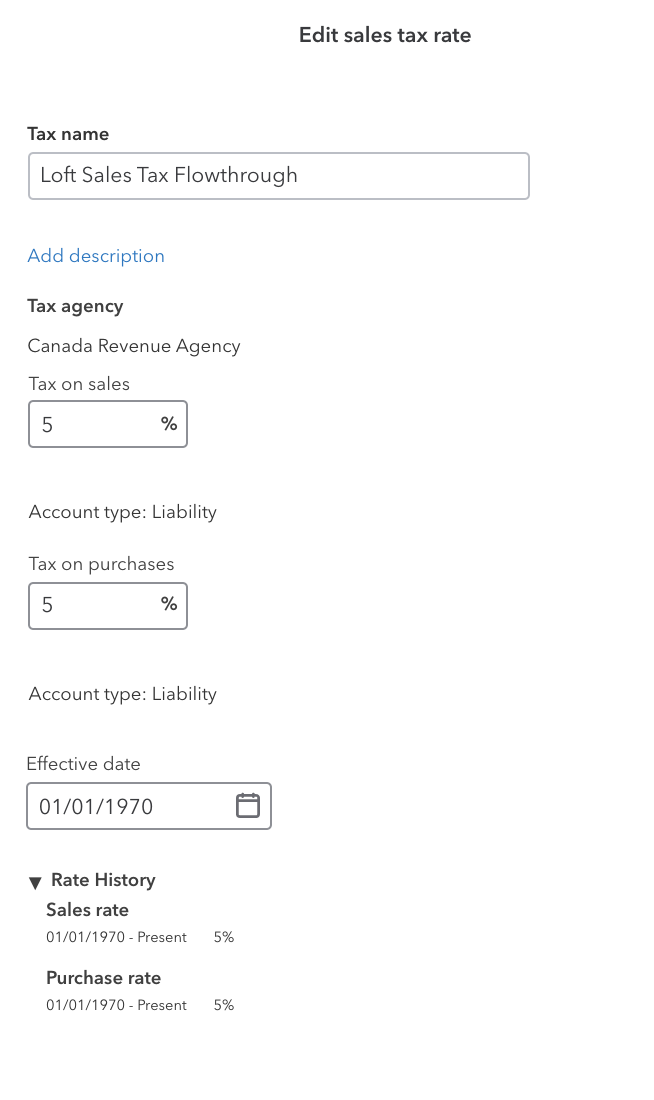Click the Tax on purchases percentage field
The width and height of the screenshot is (654, 1100).
click(95, 605)
